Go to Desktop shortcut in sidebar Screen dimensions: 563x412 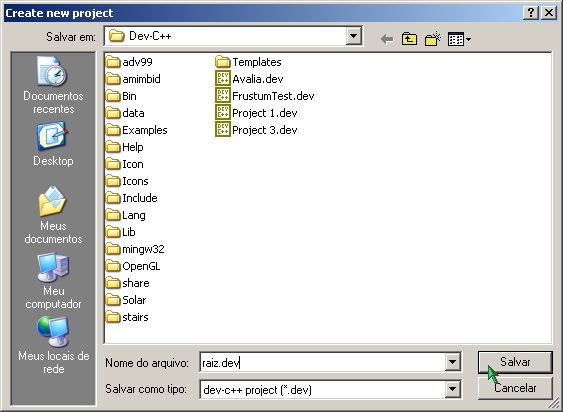tap(53, 144)
